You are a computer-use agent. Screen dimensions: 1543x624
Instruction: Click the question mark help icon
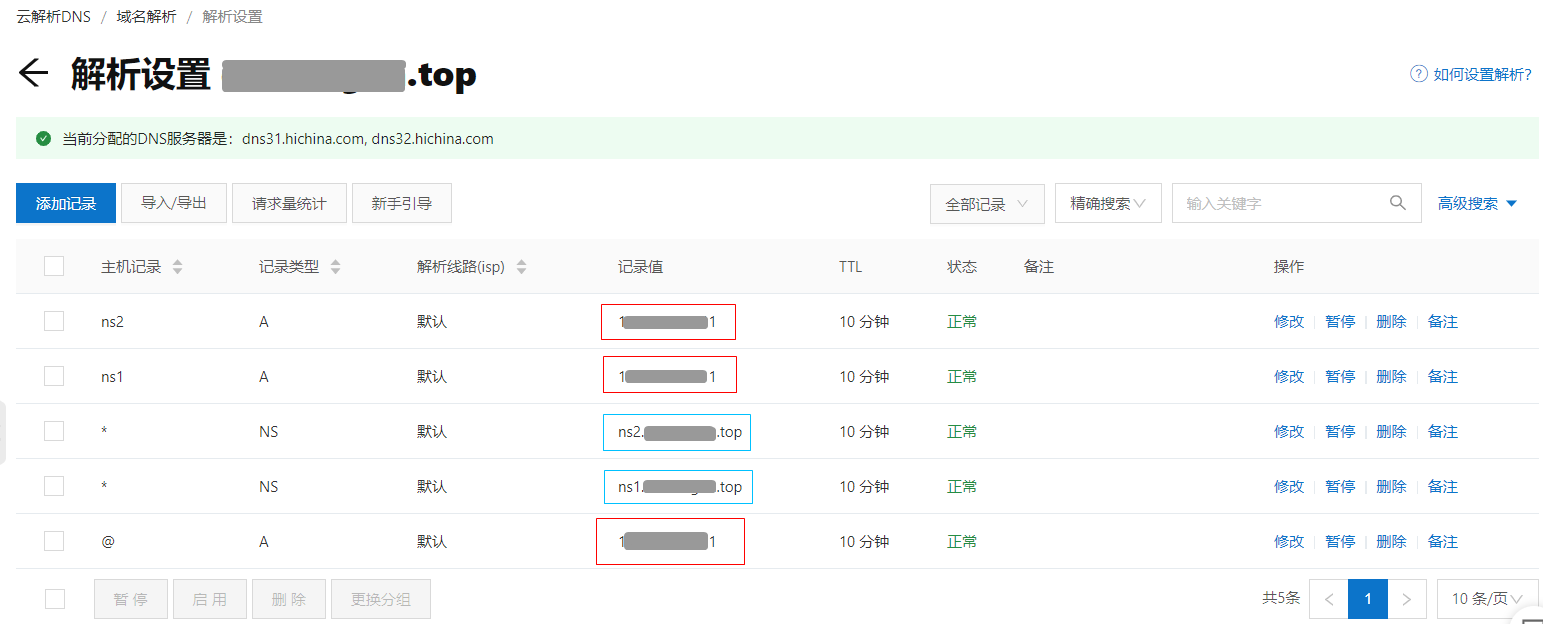(1418, 74)
